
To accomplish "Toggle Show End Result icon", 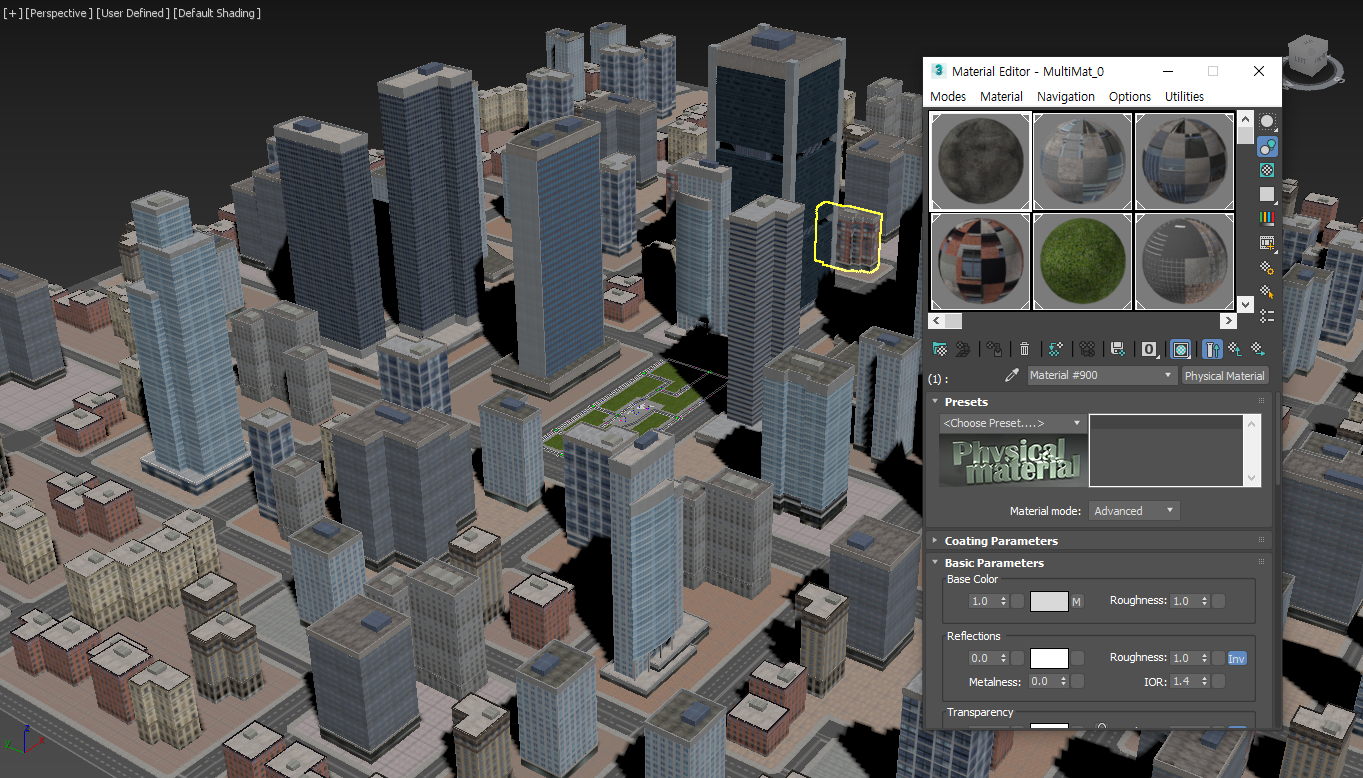I will [1212, 349].
